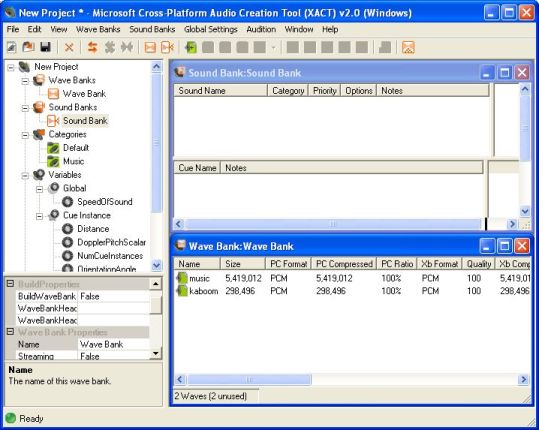Image resolution: width=539 pixels, height=430 pixels.
Task: Click the Quality column header
Action: coord(478,264)
